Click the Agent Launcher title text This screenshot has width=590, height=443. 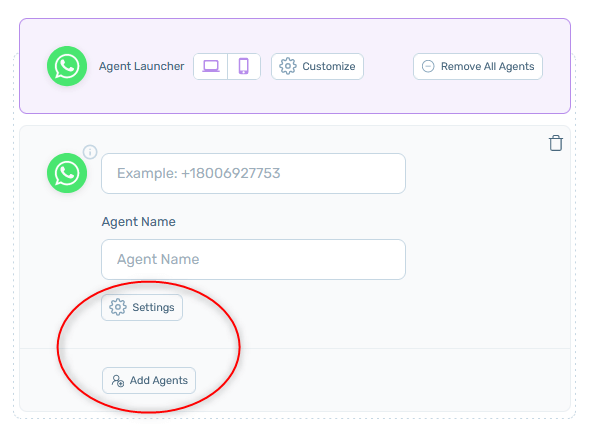[141, 66]
